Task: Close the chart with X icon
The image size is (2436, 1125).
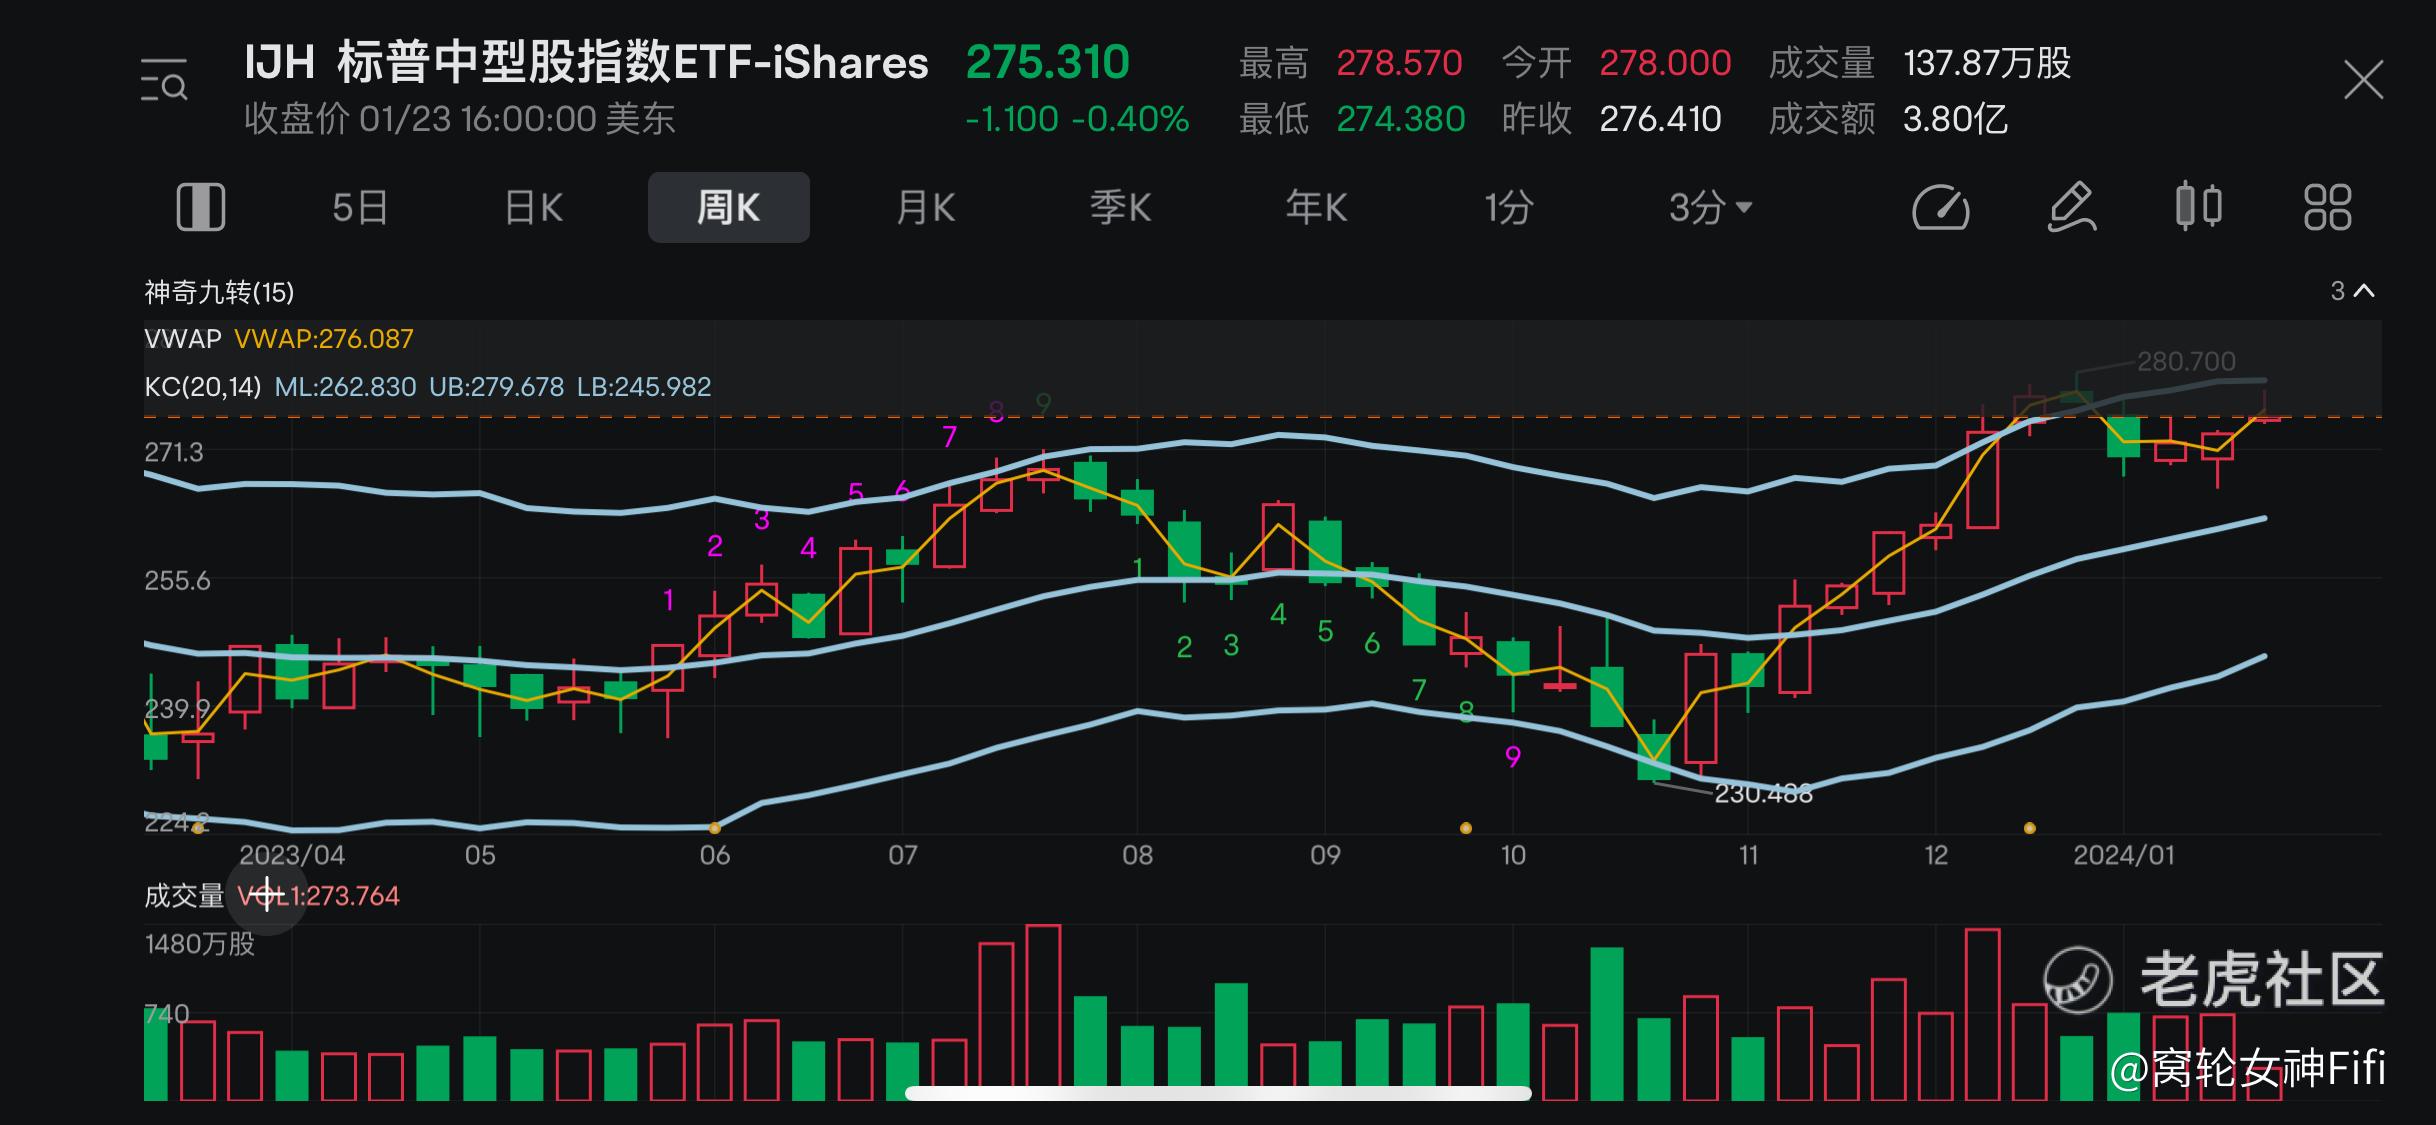Action: (x=2363, y=80)
